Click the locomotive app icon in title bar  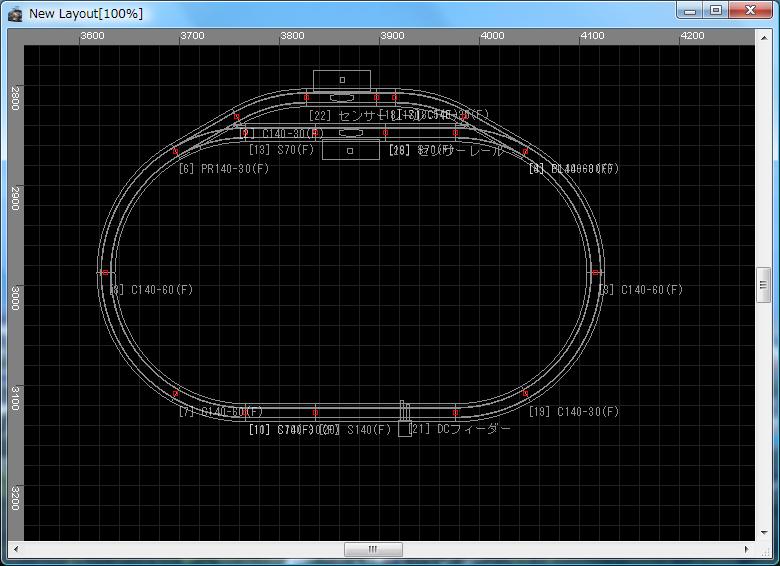(x=15, y=14)
